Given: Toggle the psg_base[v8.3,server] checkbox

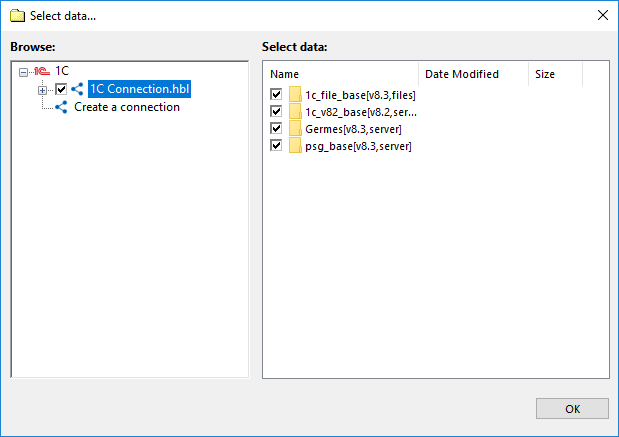Looking at the screenshot, I should click(276, 145).
